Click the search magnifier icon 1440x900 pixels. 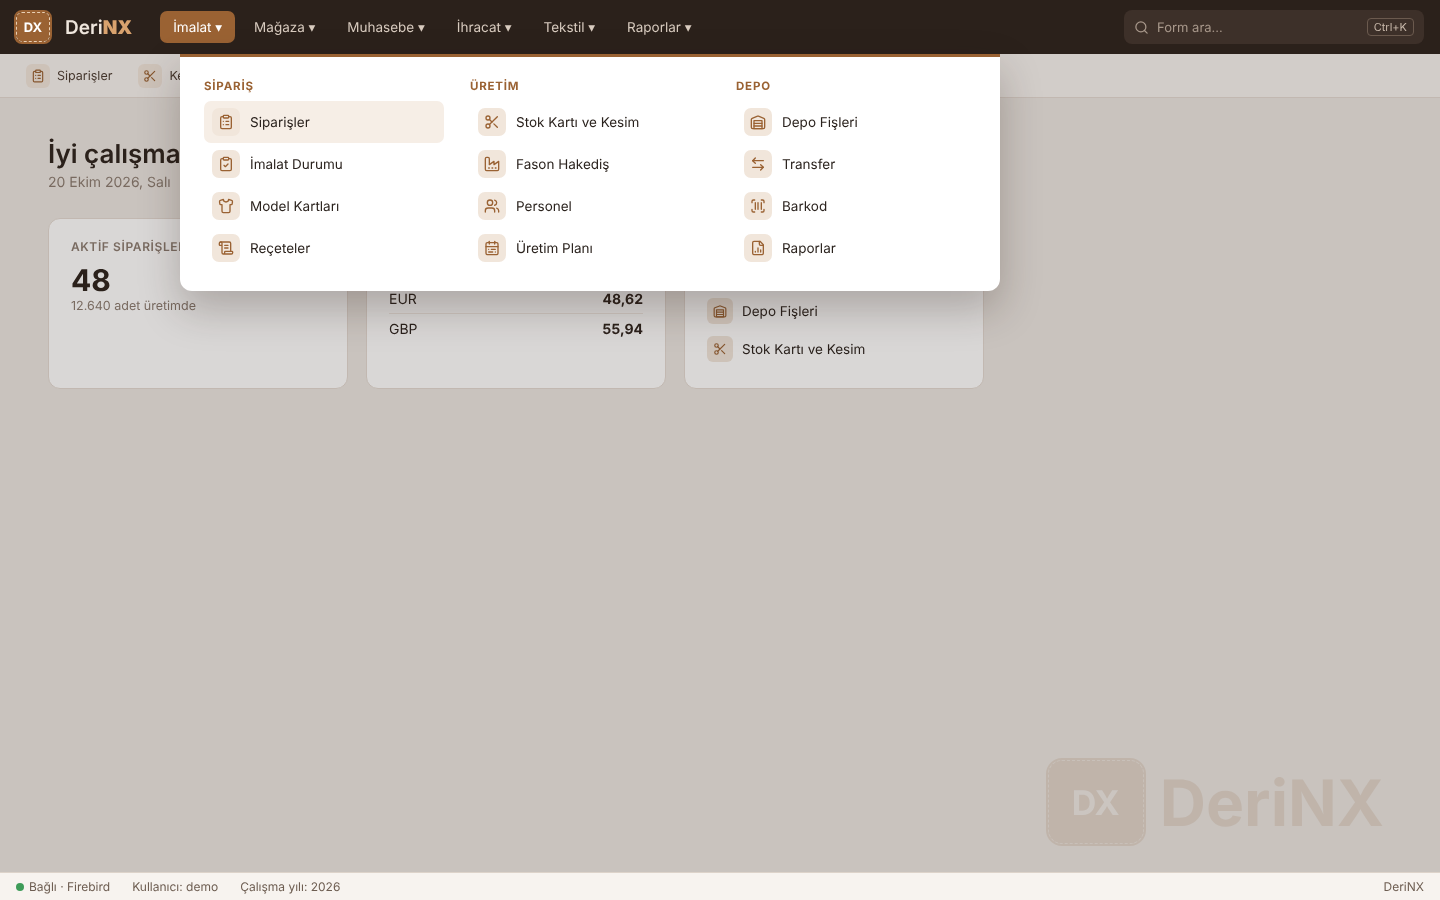(x=1141, y=27)
